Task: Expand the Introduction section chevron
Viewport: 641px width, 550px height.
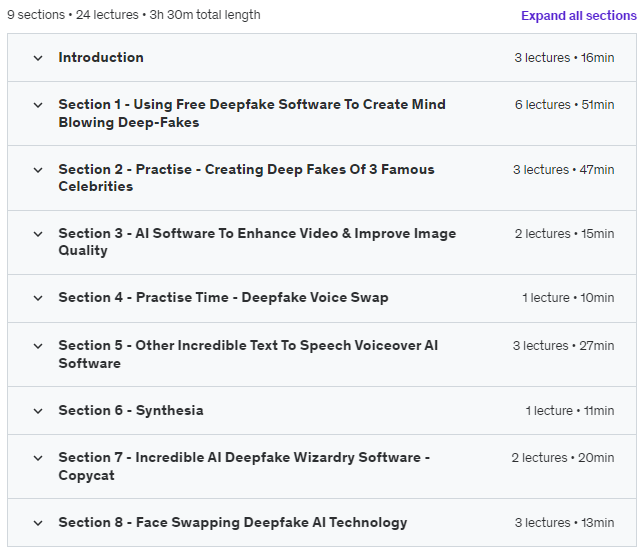Action: 38,58
